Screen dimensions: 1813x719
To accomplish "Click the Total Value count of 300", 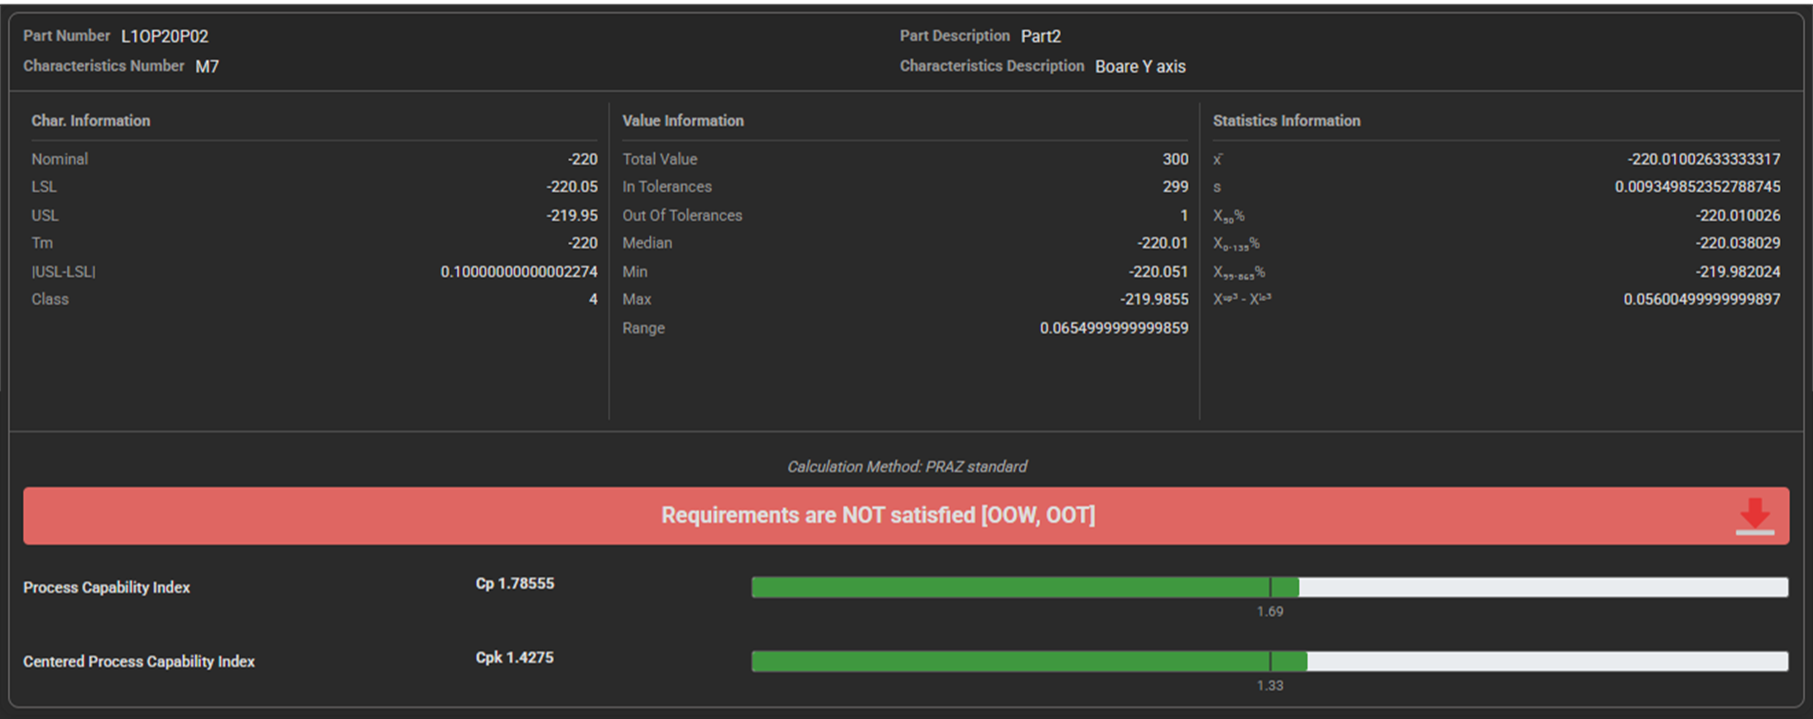I will [1175, 160].
